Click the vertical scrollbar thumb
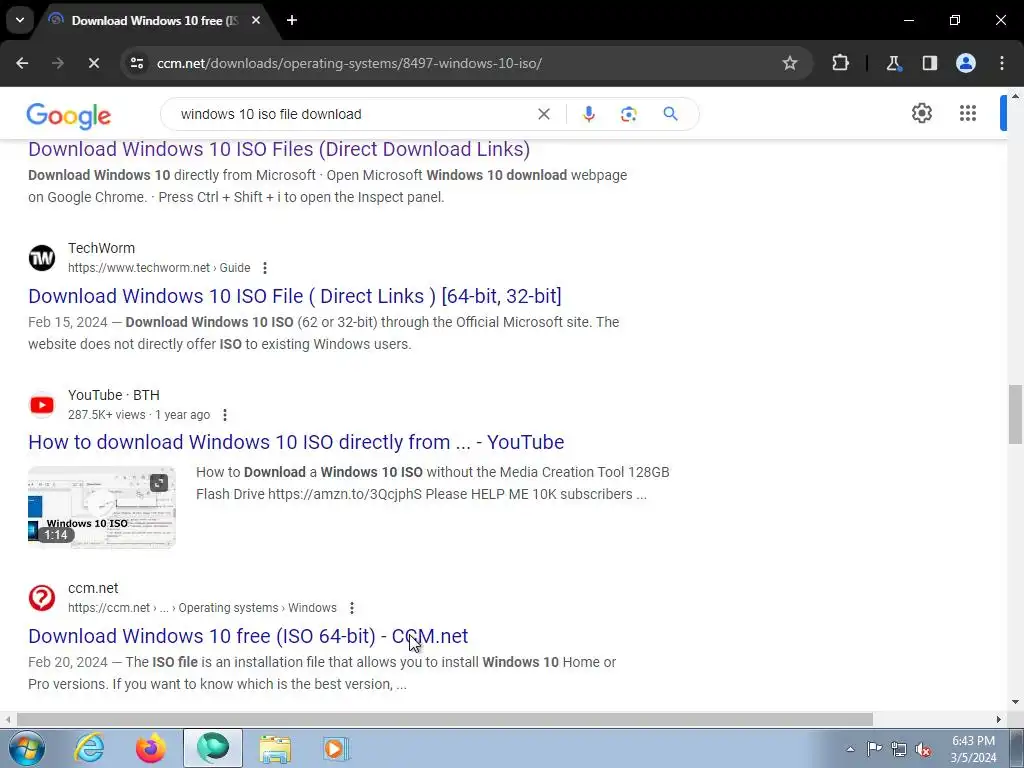The width and height of the screenshot is (1024, 768). coord(1015,415)
